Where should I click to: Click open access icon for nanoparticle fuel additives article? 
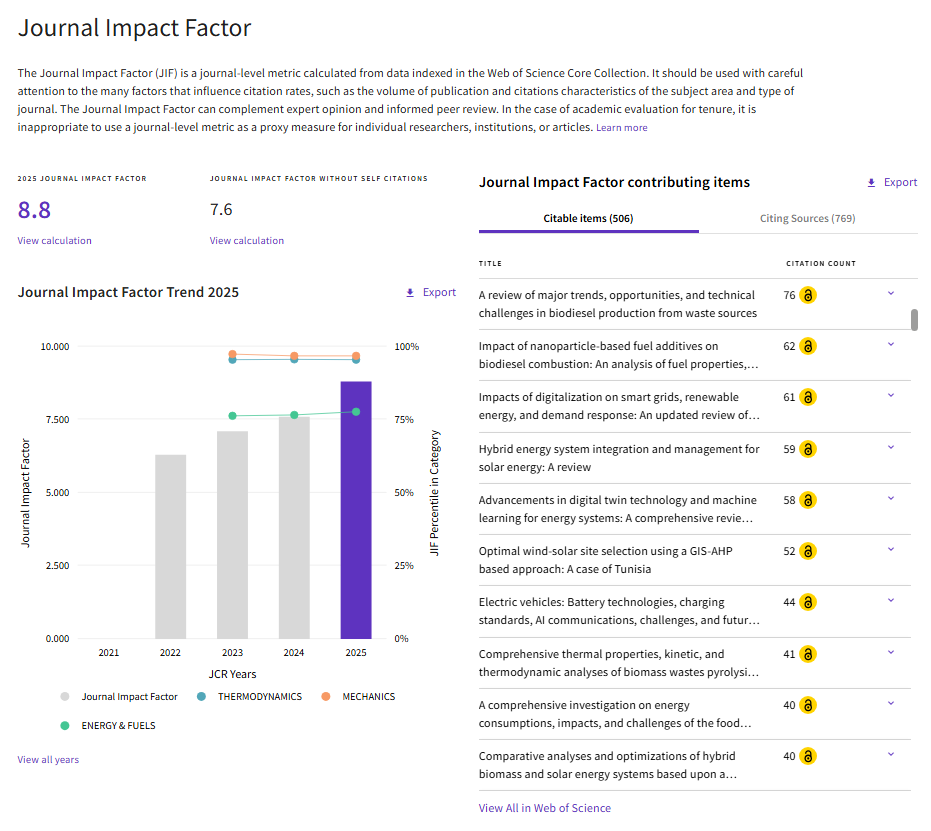pos(808,346)
